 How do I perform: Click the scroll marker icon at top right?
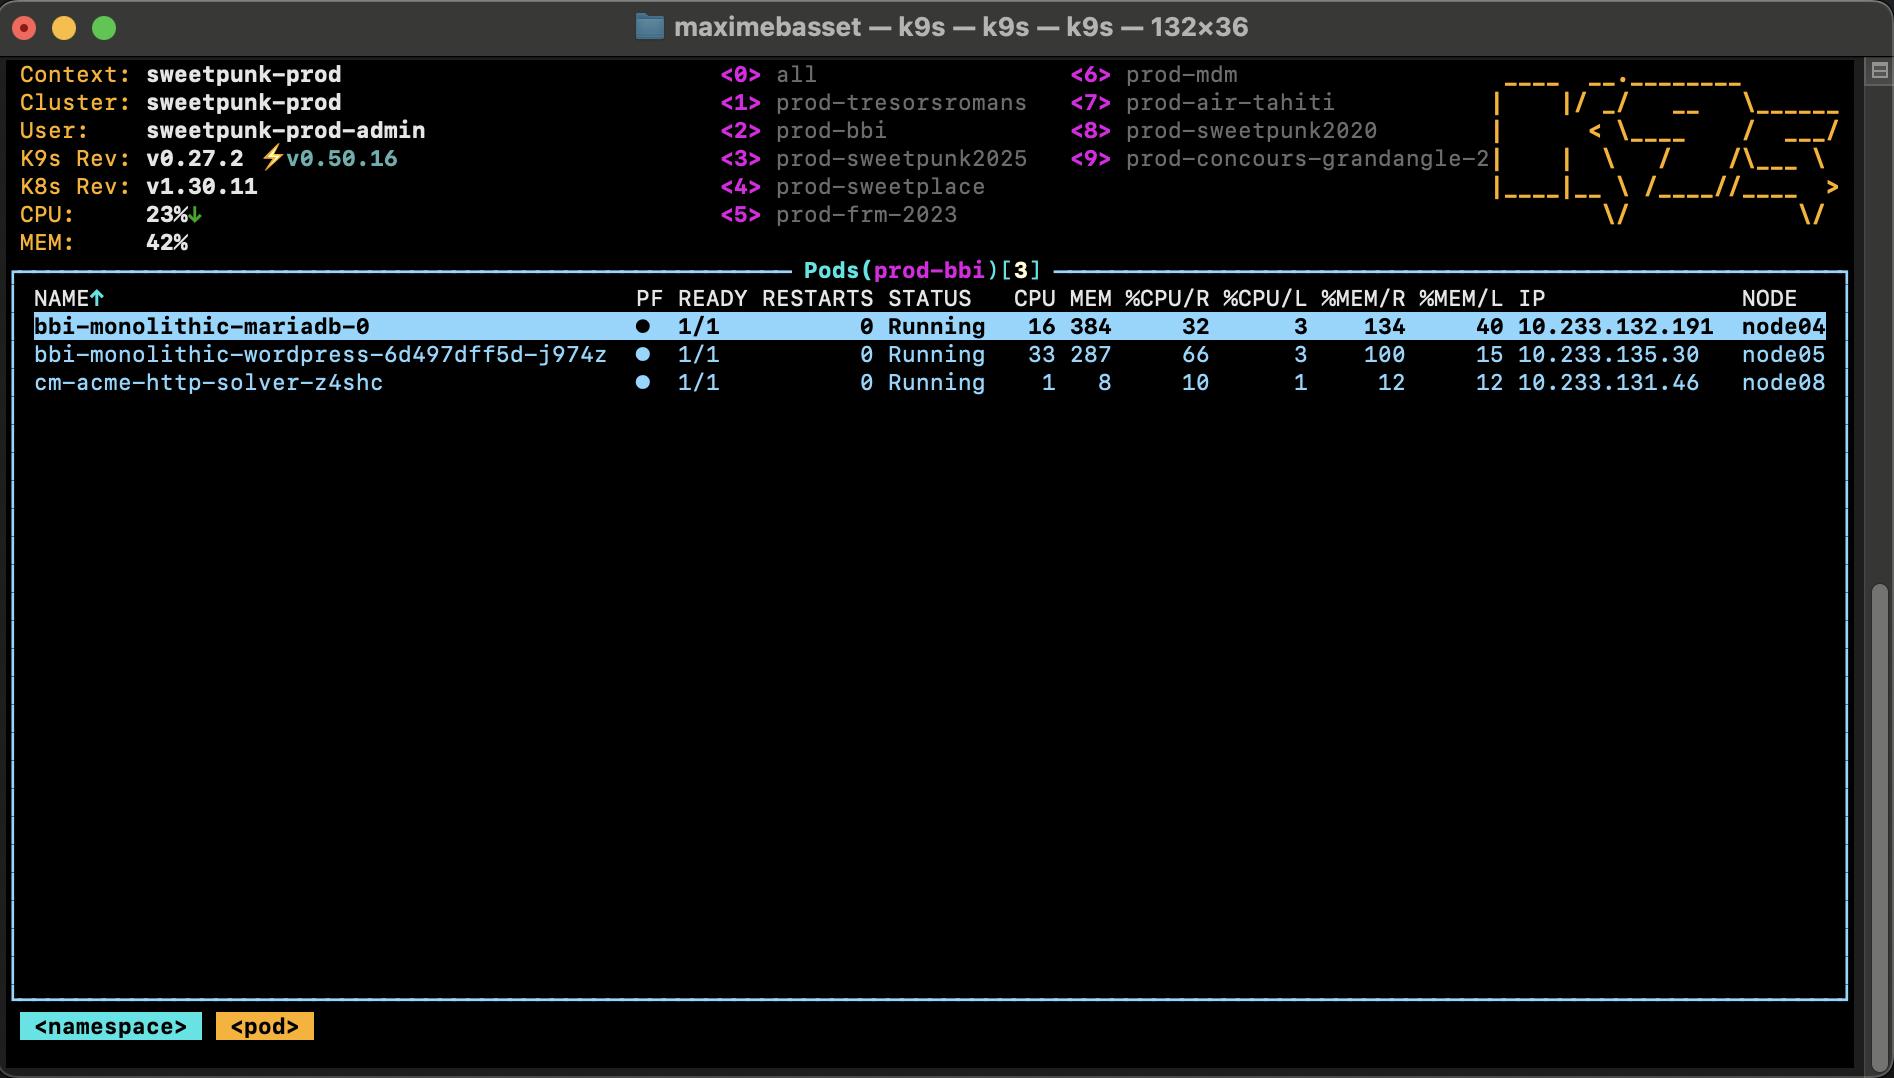click(1879, 71)
